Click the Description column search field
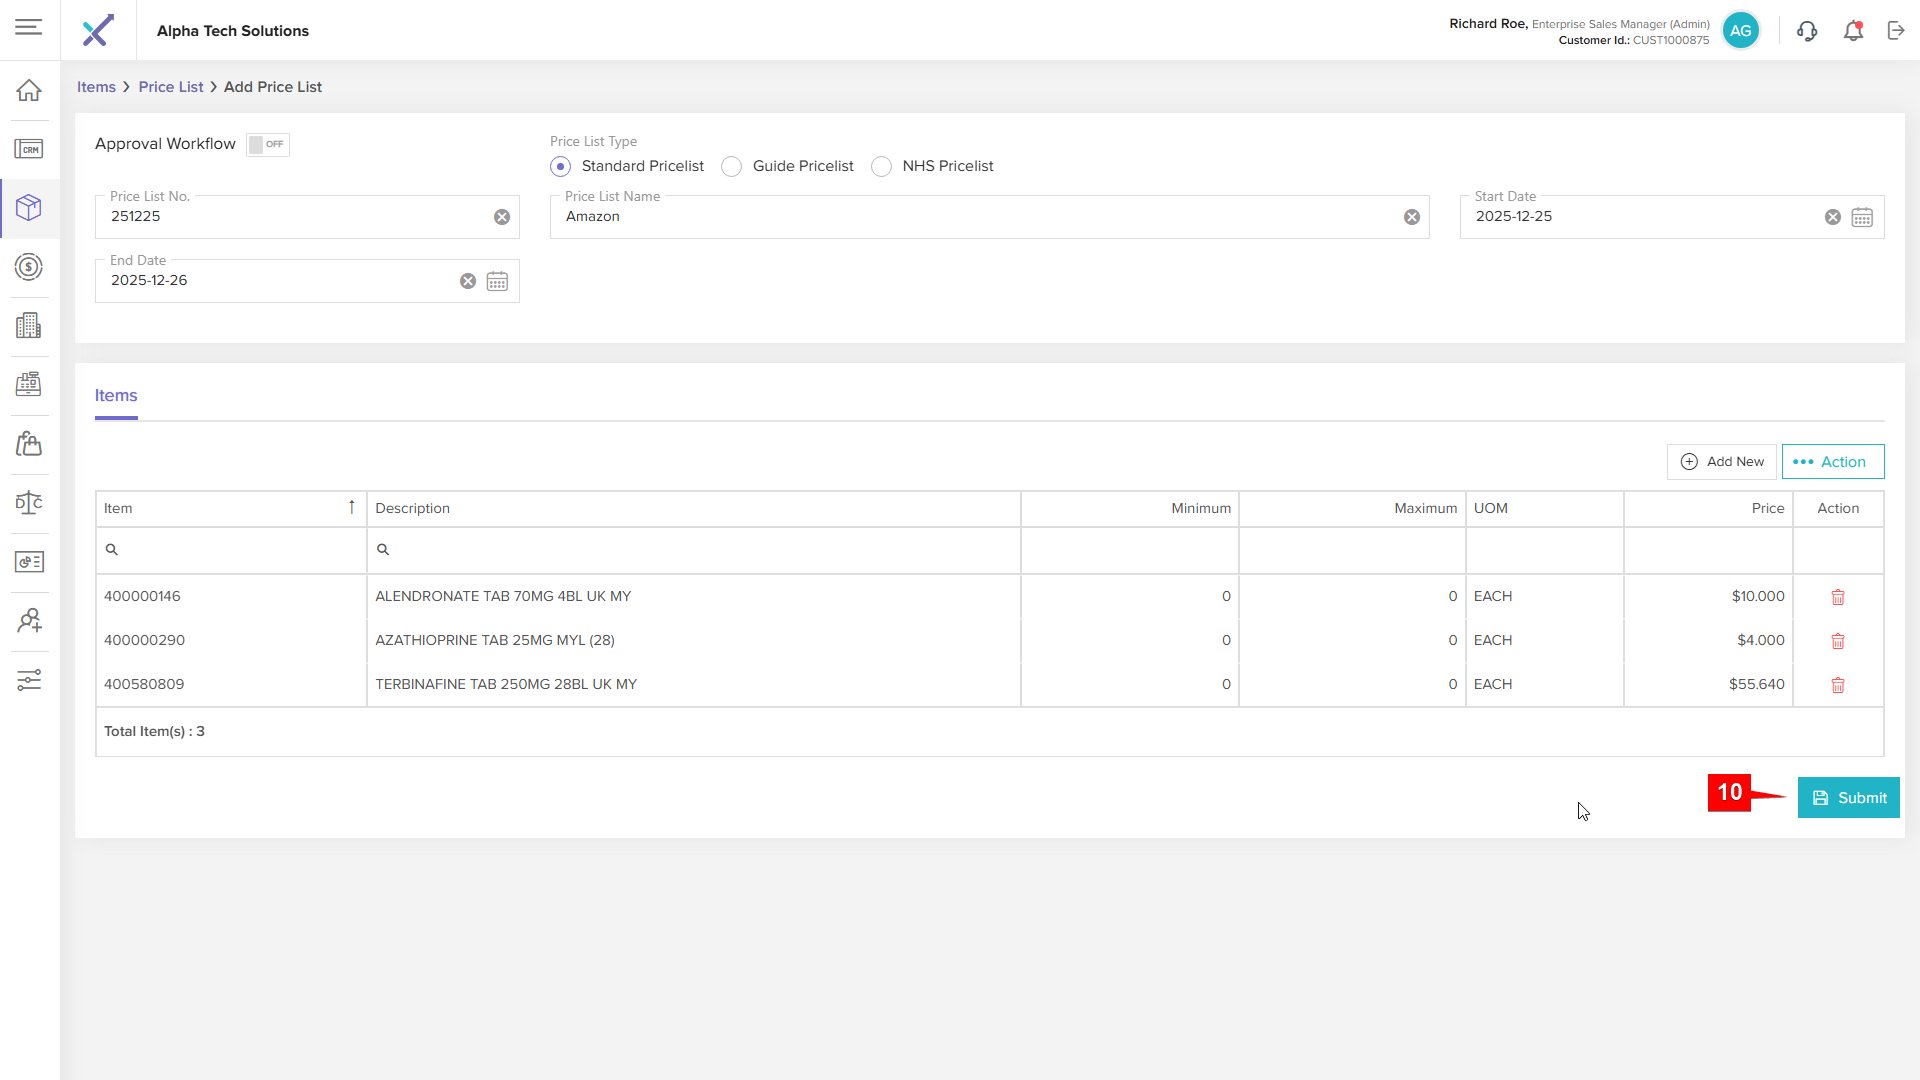Screen dimensions: 1920x1080 693,550
